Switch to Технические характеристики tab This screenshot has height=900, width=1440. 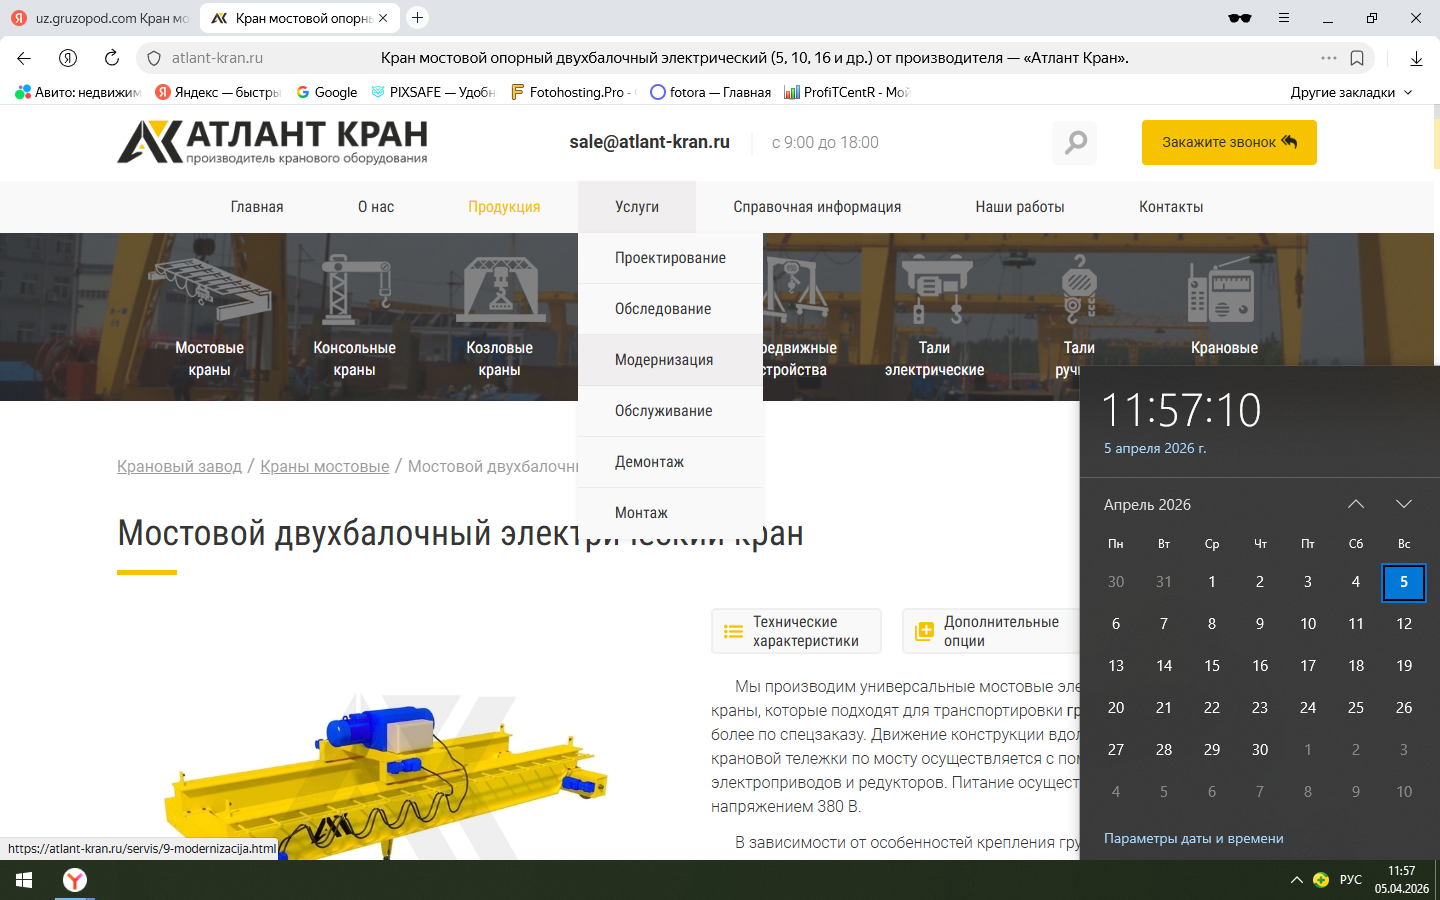(x=796, y=631)
